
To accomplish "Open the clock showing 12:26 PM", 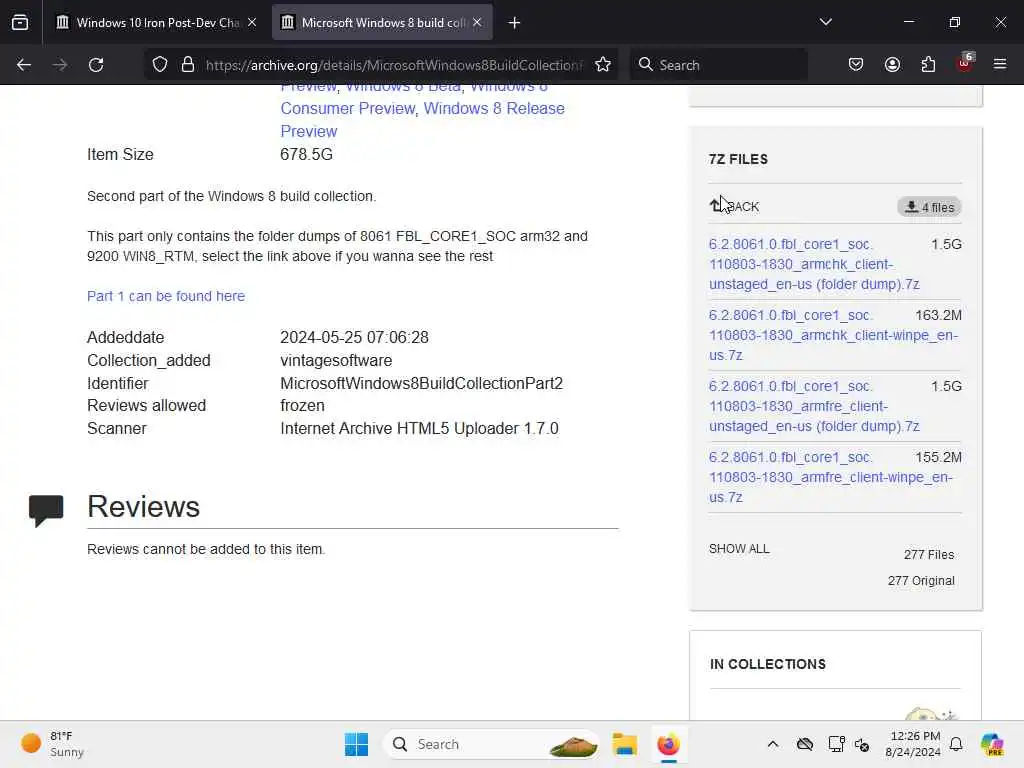I will coord(913,744).
